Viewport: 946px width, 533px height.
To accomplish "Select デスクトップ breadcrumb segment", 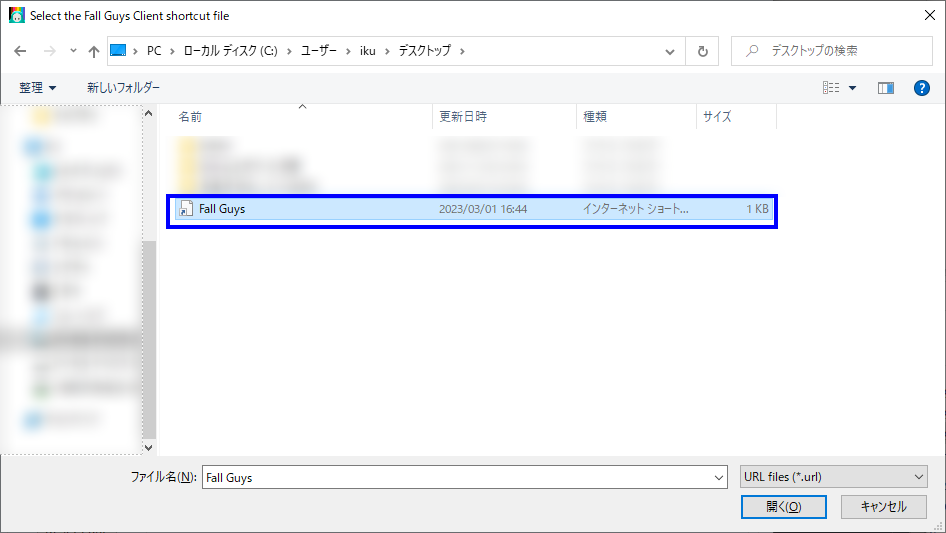I will pyautogui.click(x=425, y=51).
